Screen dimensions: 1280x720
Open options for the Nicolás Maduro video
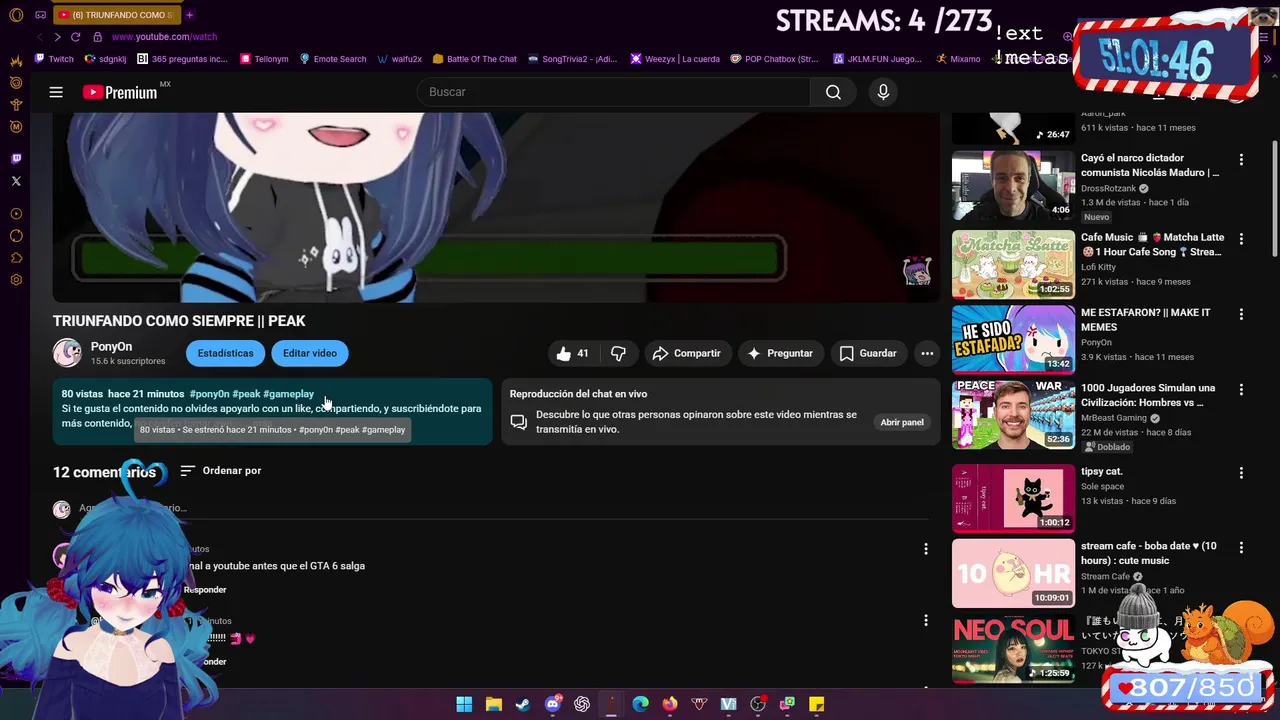pos(1241,160)
